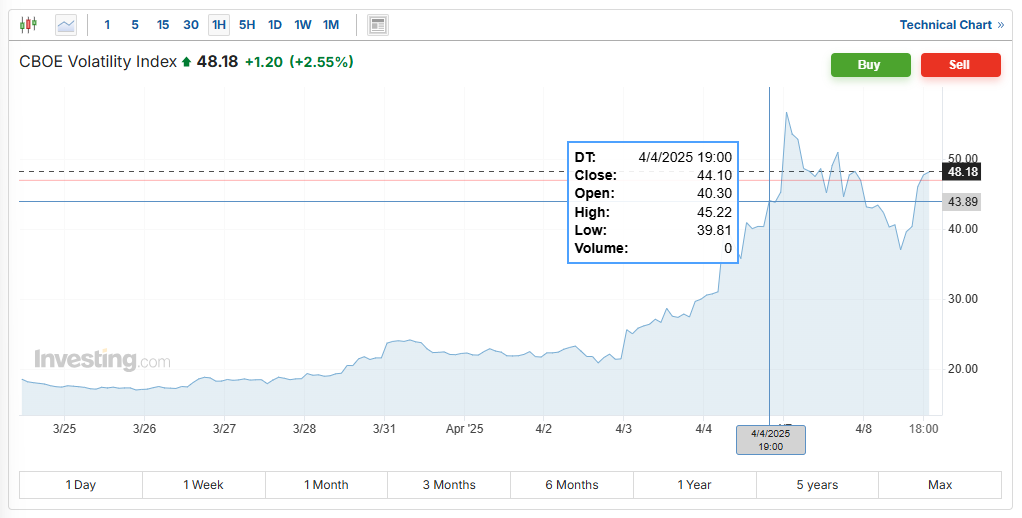Switch to candlestick chart type icon
This screenshot has height=518, width=1022.
(x=28, y=25)
